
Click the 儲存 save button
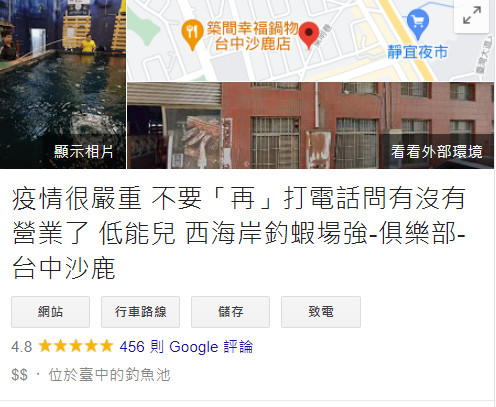pos(230,312)
